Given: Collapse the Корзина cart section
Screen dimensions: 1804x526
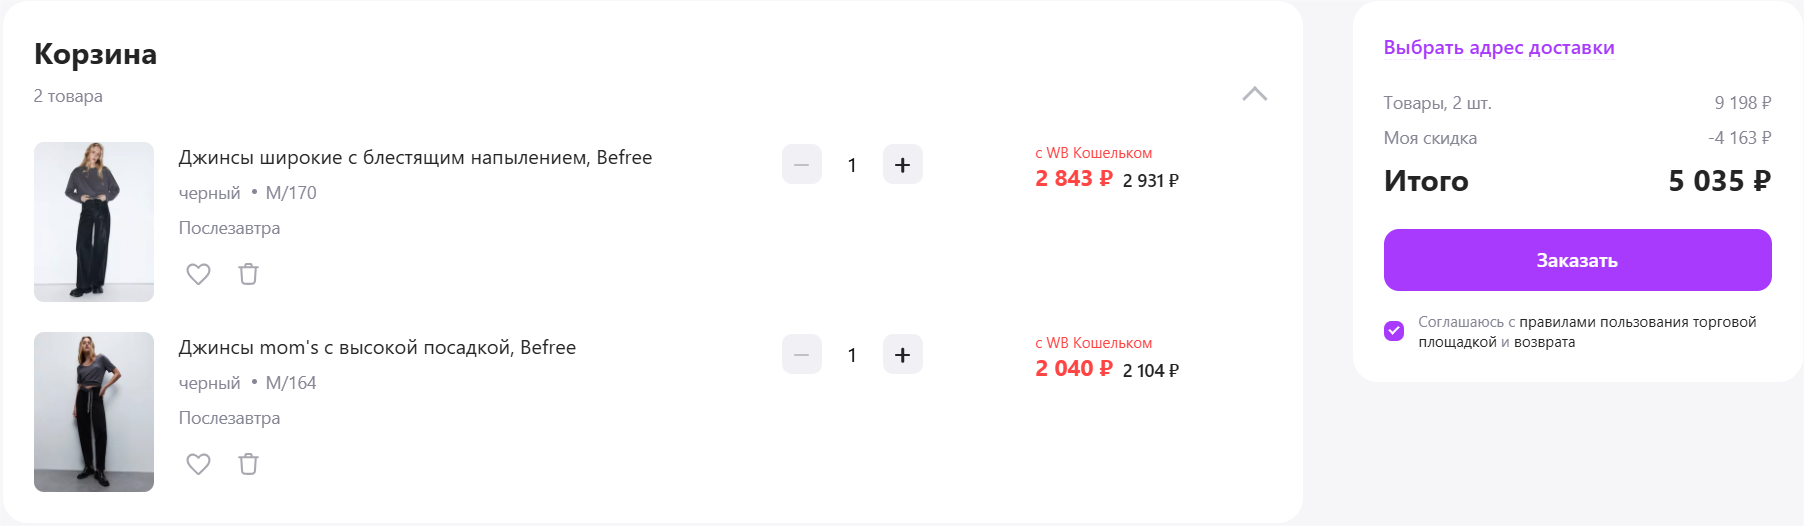Looking at the screenshot, I should [x=1254, y=94].
